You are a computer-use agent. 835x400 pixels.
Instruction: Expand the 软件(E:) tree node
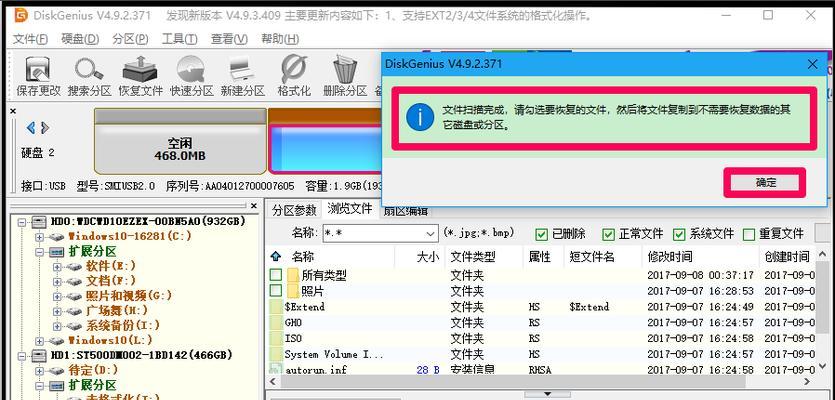56,266
